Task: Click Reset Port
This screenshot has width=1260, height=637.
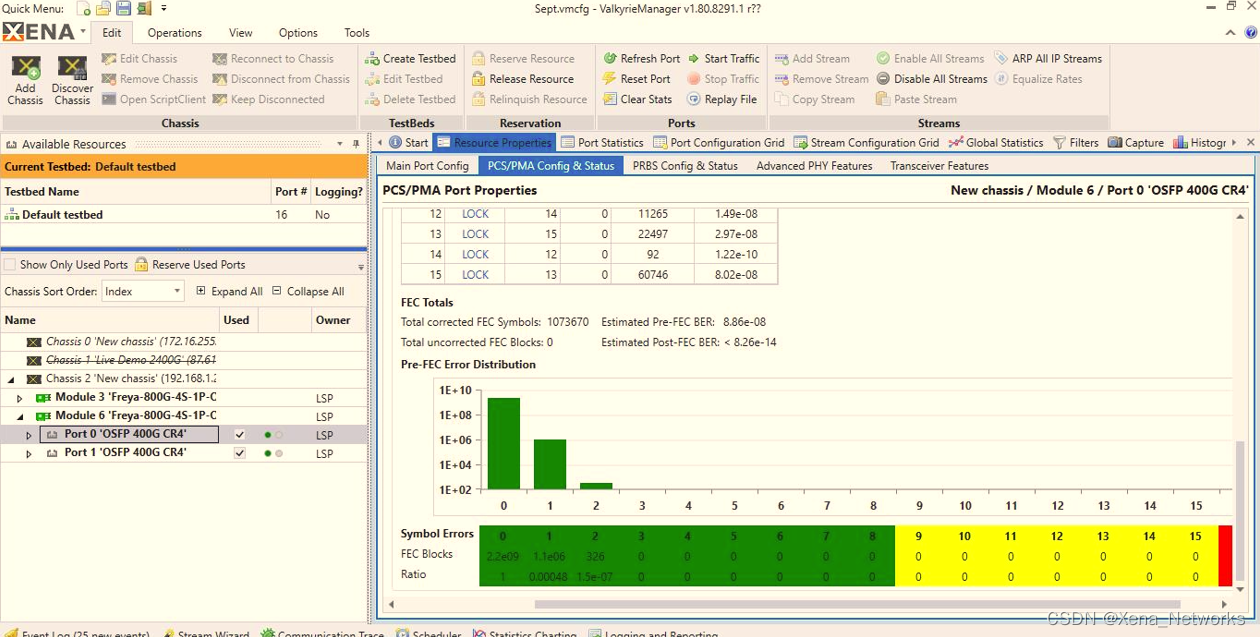Action: [637, 79]
